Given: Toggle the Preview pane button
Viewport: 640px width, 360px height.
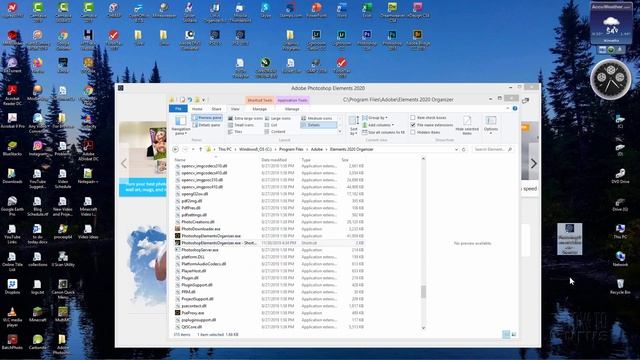Looking at the screenshot, I should click(x=207, y=118).
